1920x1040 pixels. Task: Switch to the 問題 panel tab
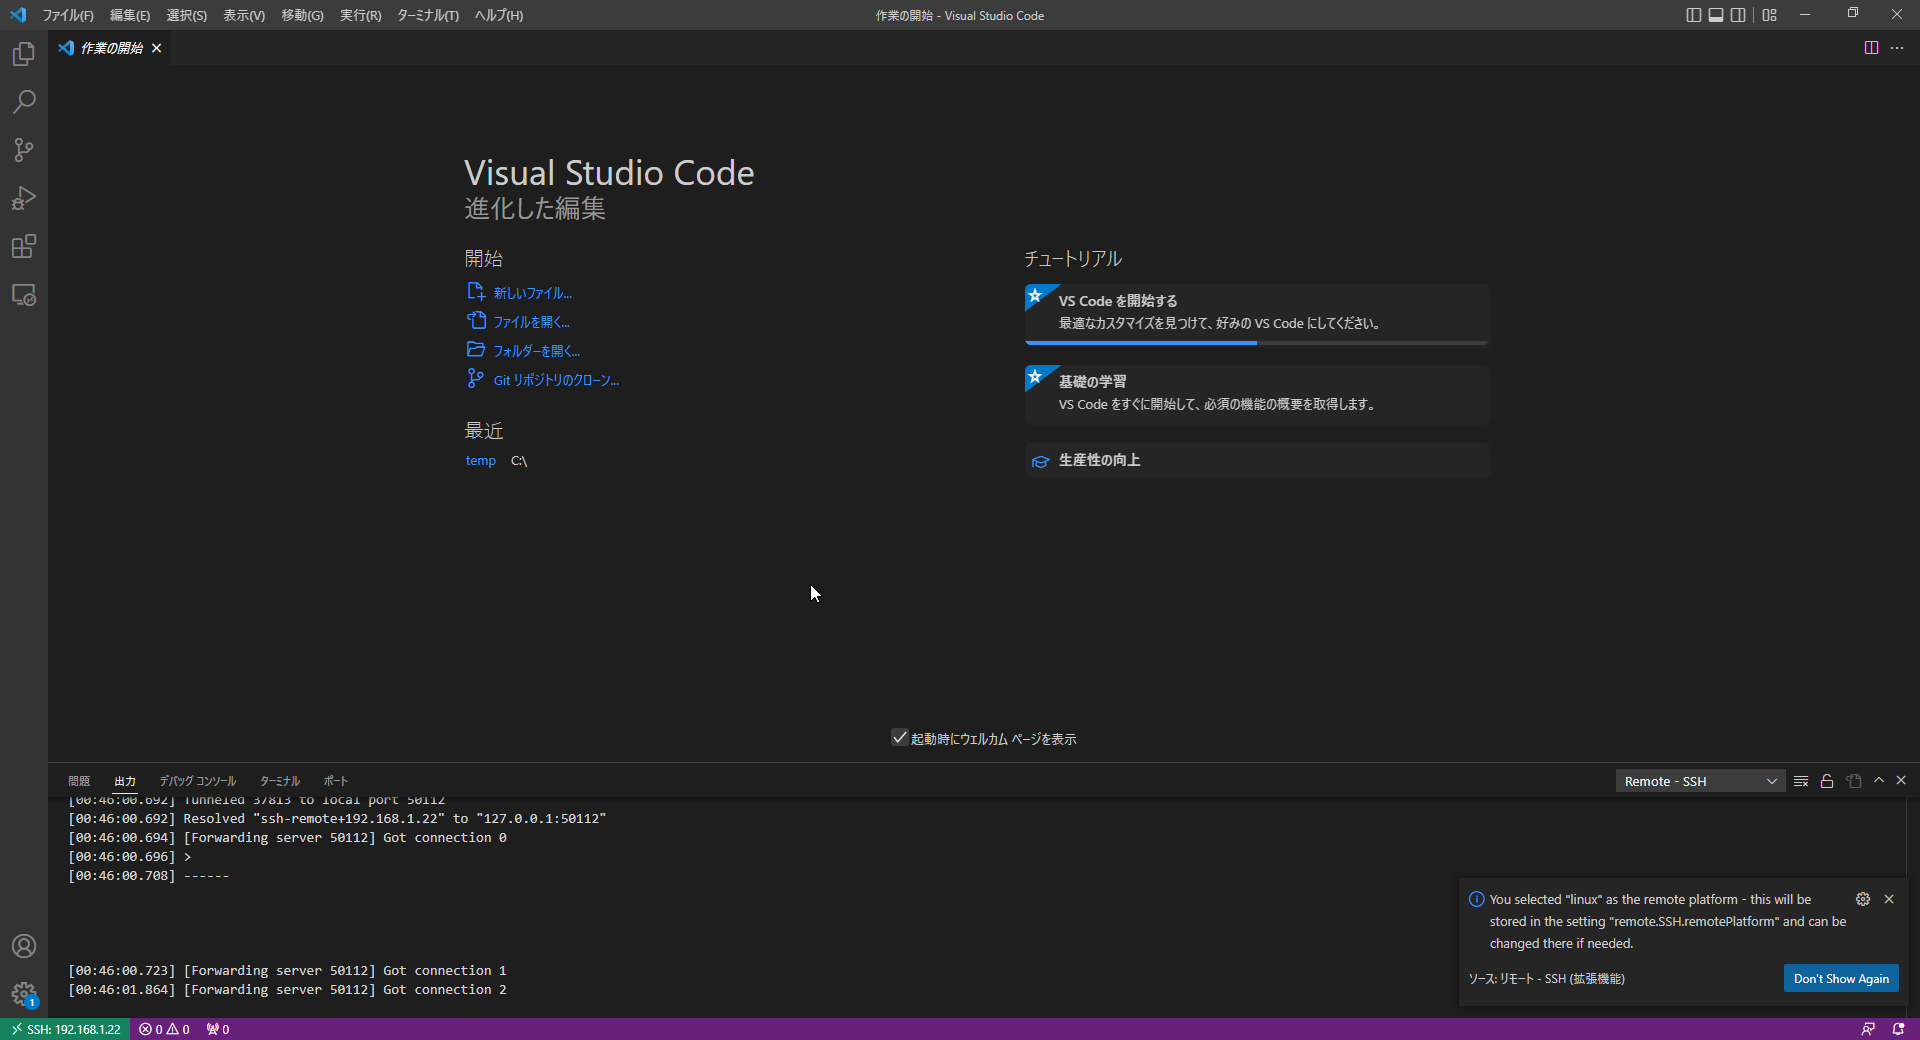pos(79,781)
